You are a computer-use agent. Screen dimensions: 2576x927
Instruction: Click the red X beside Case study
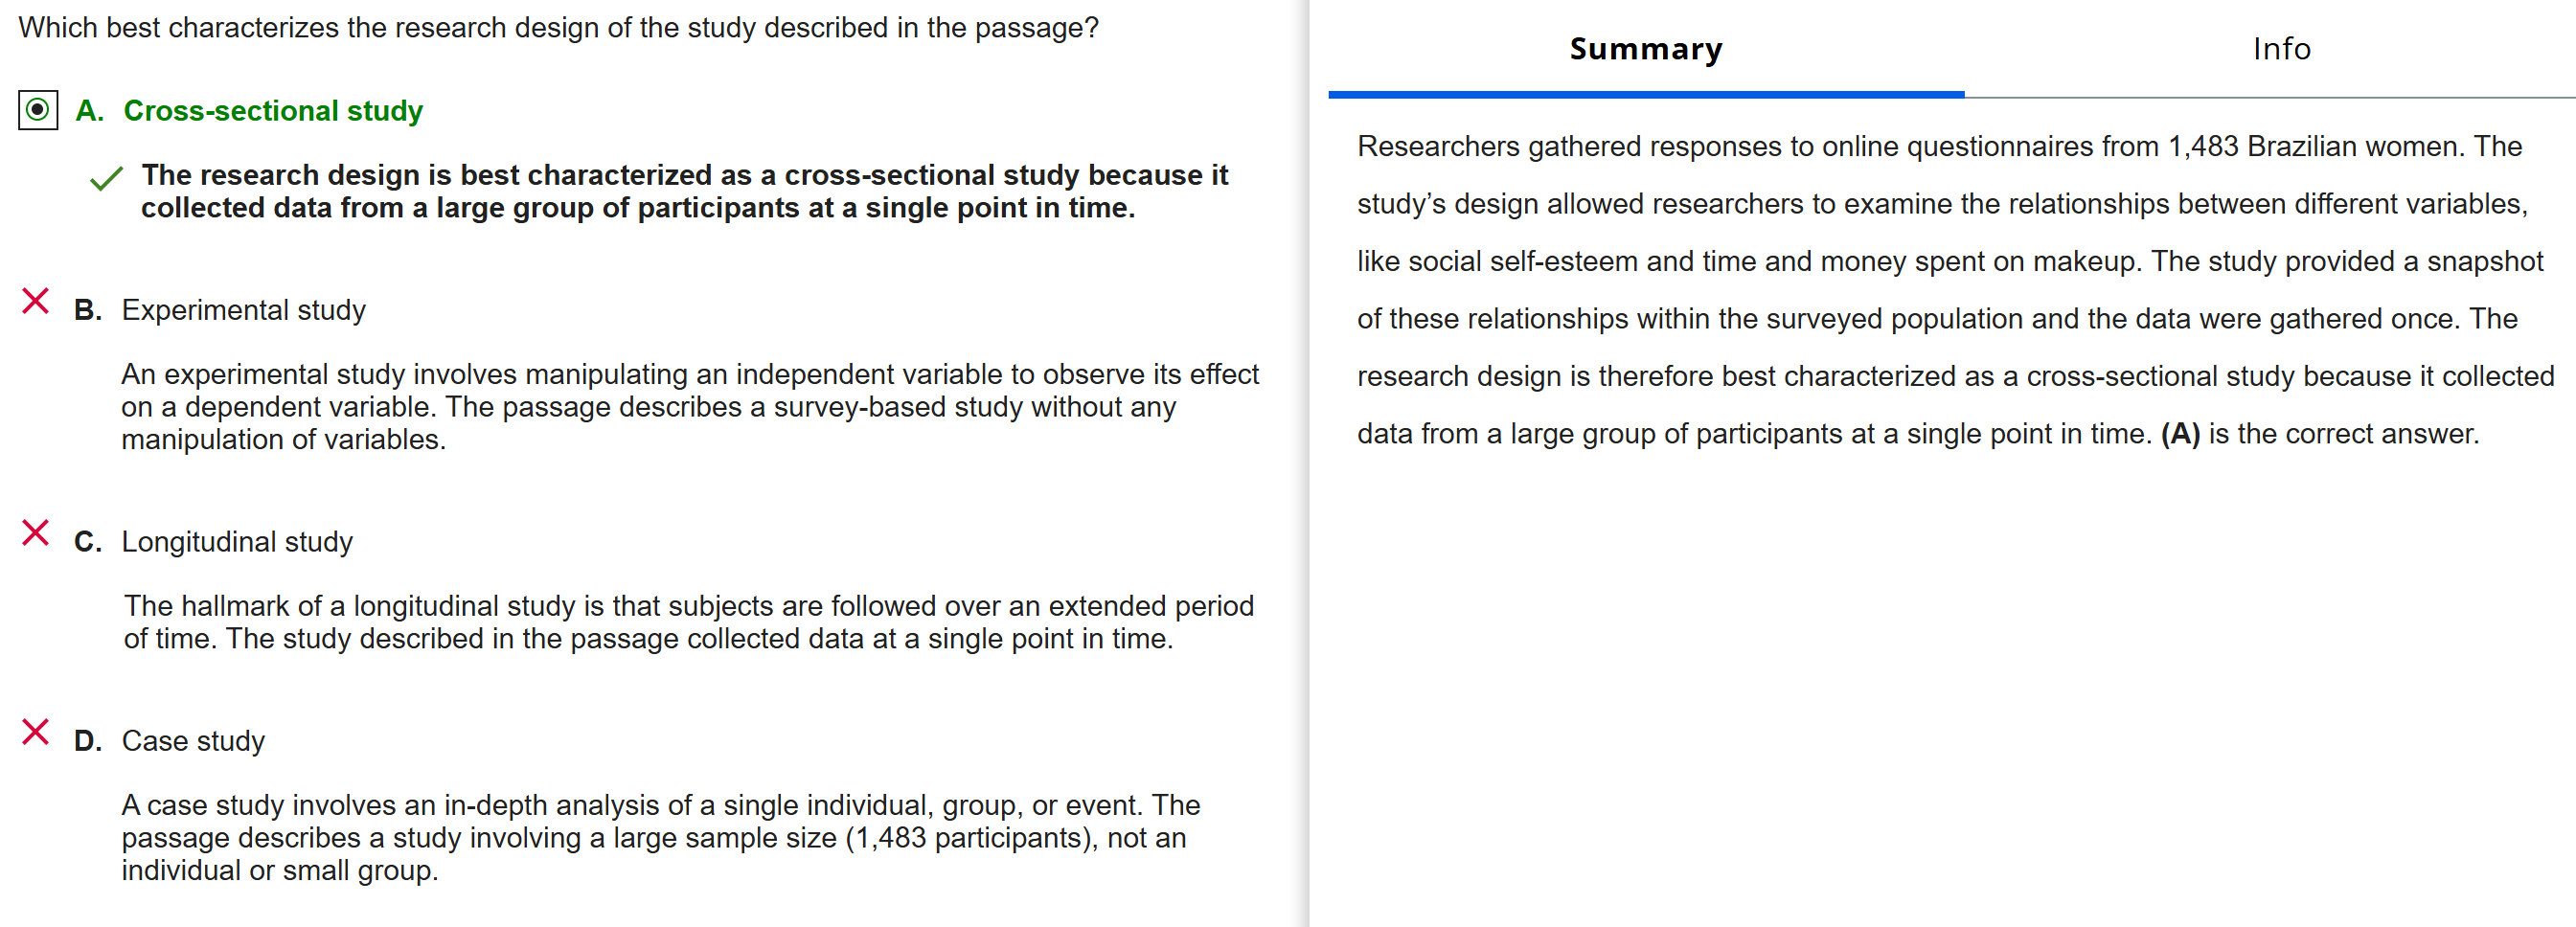pyautogui.click(x=36, y=732)
